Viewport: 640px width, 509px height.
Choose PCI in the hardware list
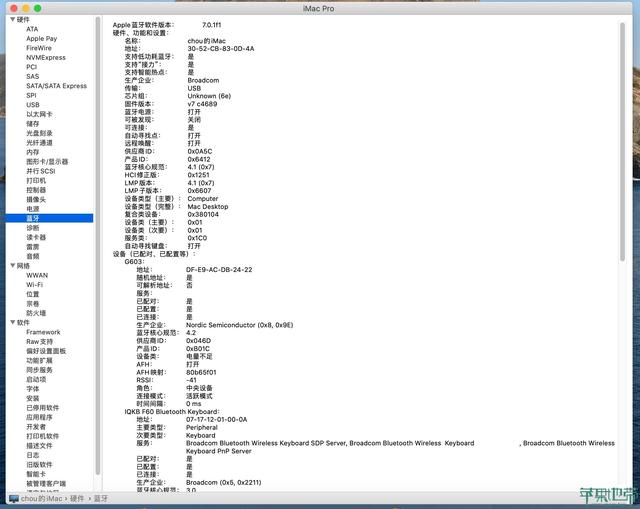pos(31,67)
